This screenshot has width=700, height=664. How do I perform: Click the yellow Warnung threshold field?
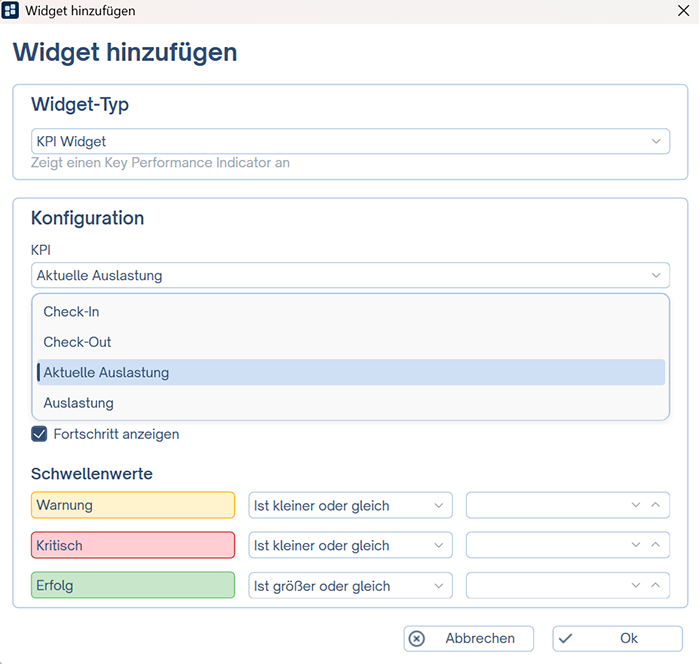(x=133, y=505)
